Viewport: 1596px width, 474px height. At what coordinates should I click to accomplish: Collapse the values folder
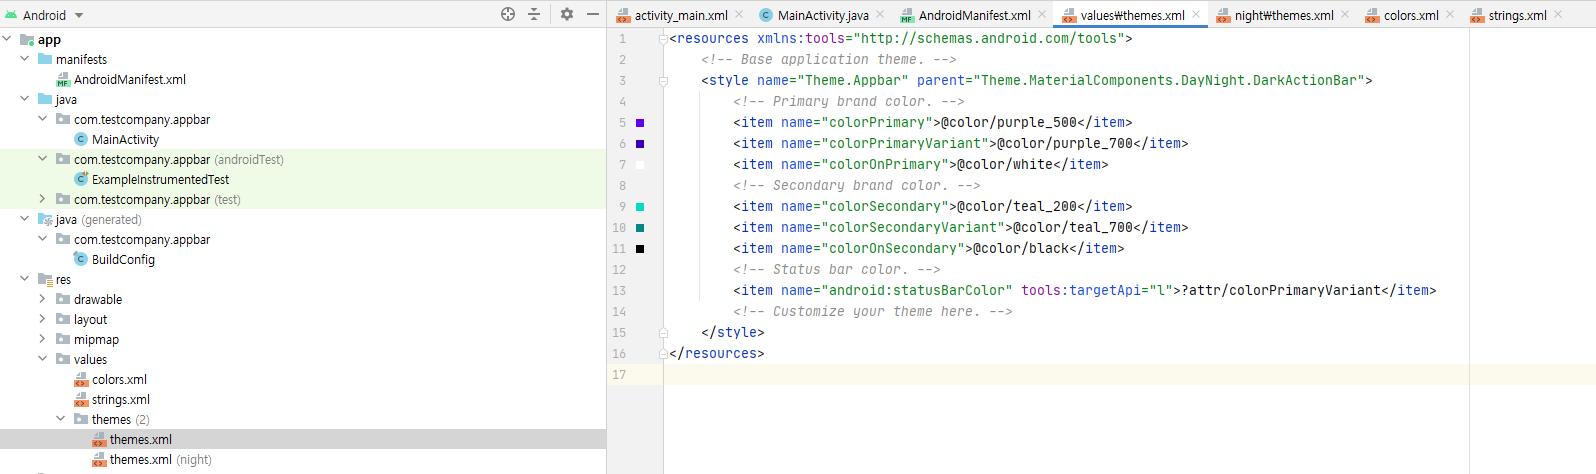pos(43,359)
